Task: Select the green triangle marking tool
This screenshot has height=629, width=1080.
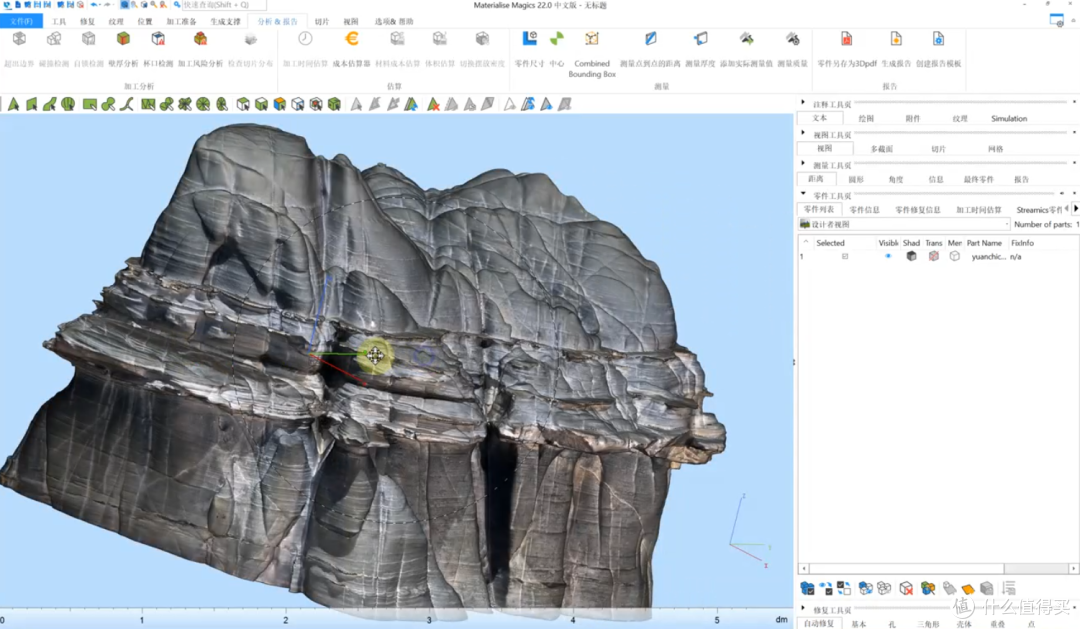Action: click(x=13, y=104)
